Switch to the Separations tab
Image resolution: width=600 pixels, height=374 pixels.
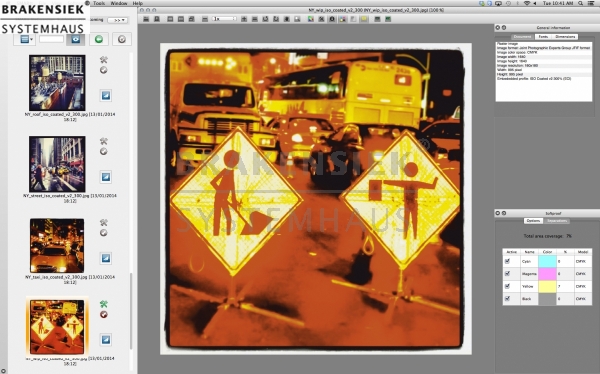(x=557, y=221)
